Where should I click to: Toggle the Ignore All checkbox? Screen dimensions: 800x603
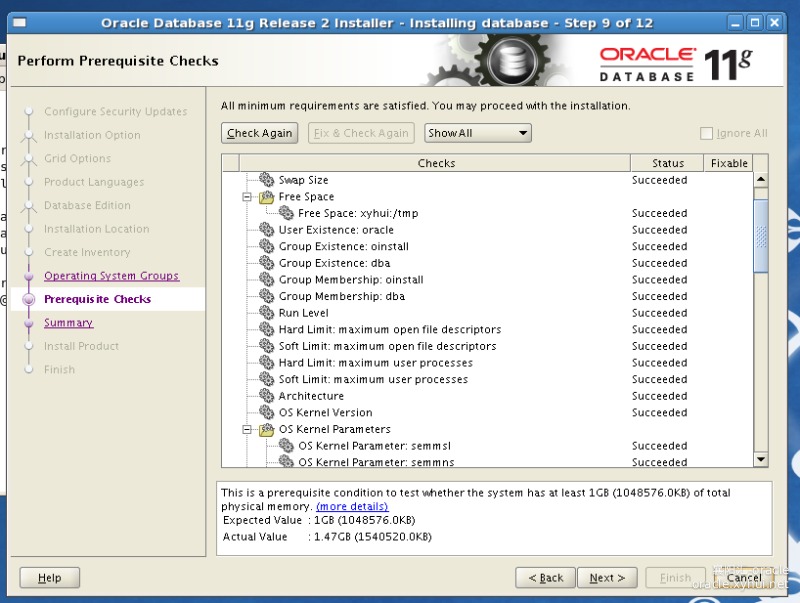(706, 133)
